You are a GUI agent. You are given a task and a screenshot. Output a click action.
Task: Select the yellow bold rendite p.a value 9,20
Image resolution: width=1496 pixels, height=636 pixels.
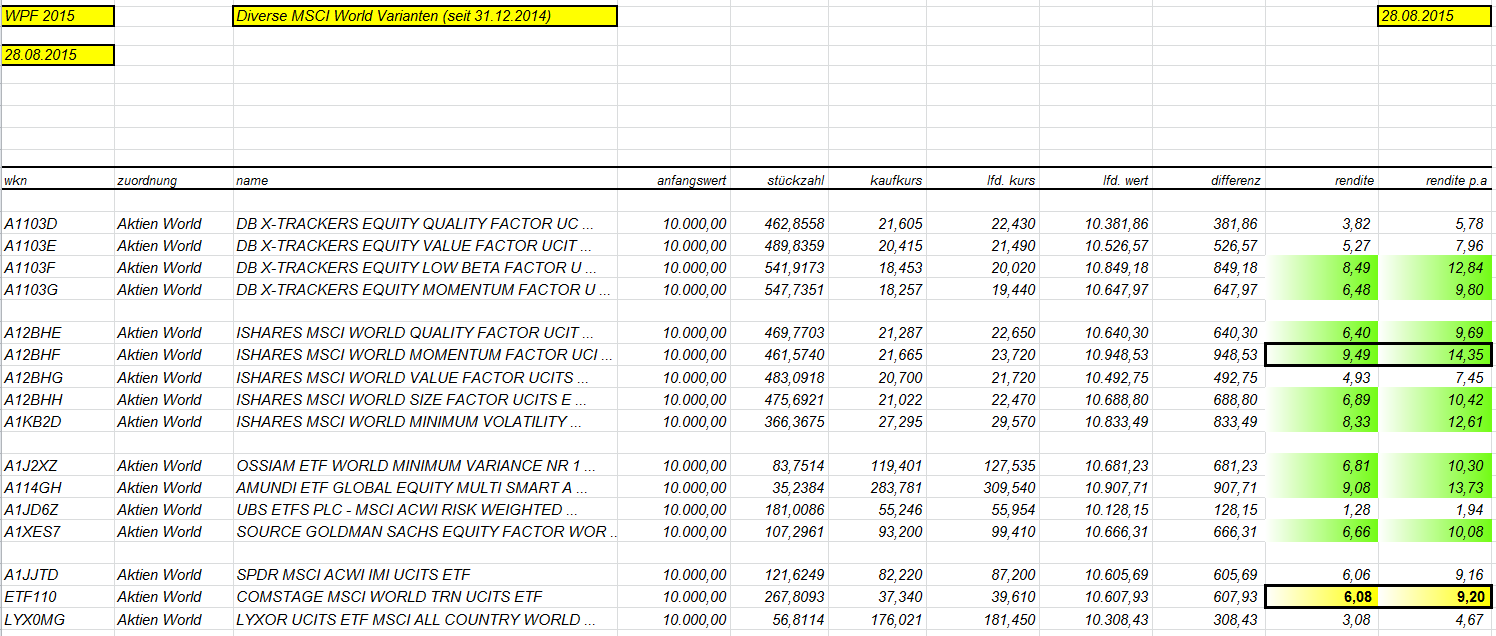[1435, 596]
